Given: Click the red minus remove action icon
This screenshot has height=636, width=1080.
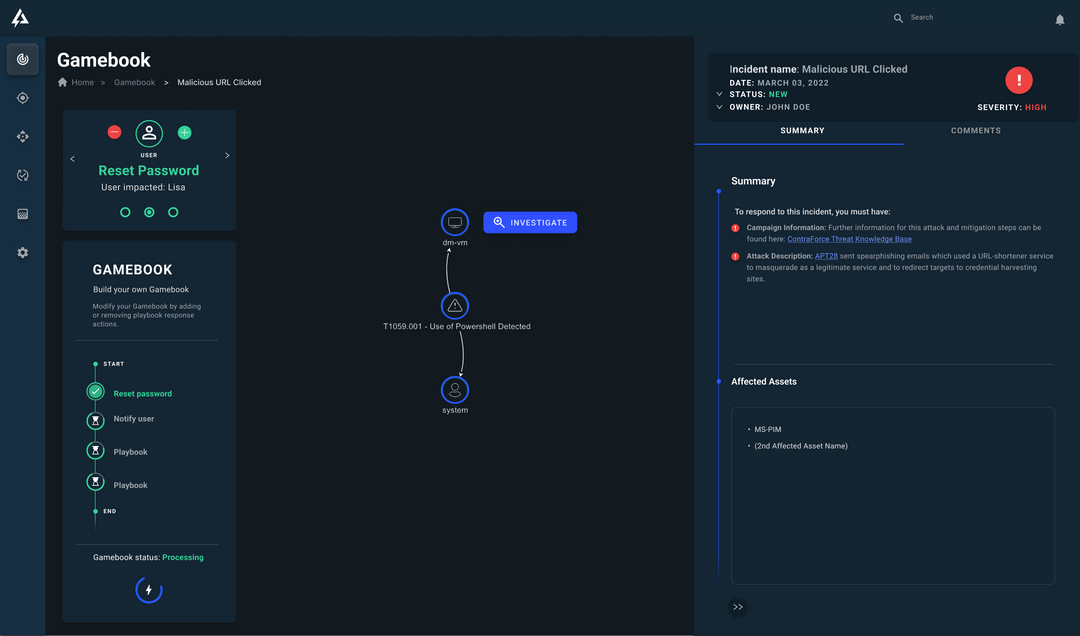Looking at the screenshot, I should pos(114,132).
